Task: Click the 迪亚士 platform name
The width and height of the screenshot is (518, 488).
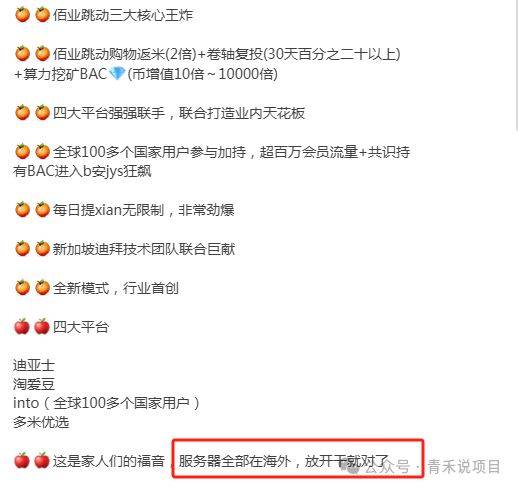Action: (34, 365)
